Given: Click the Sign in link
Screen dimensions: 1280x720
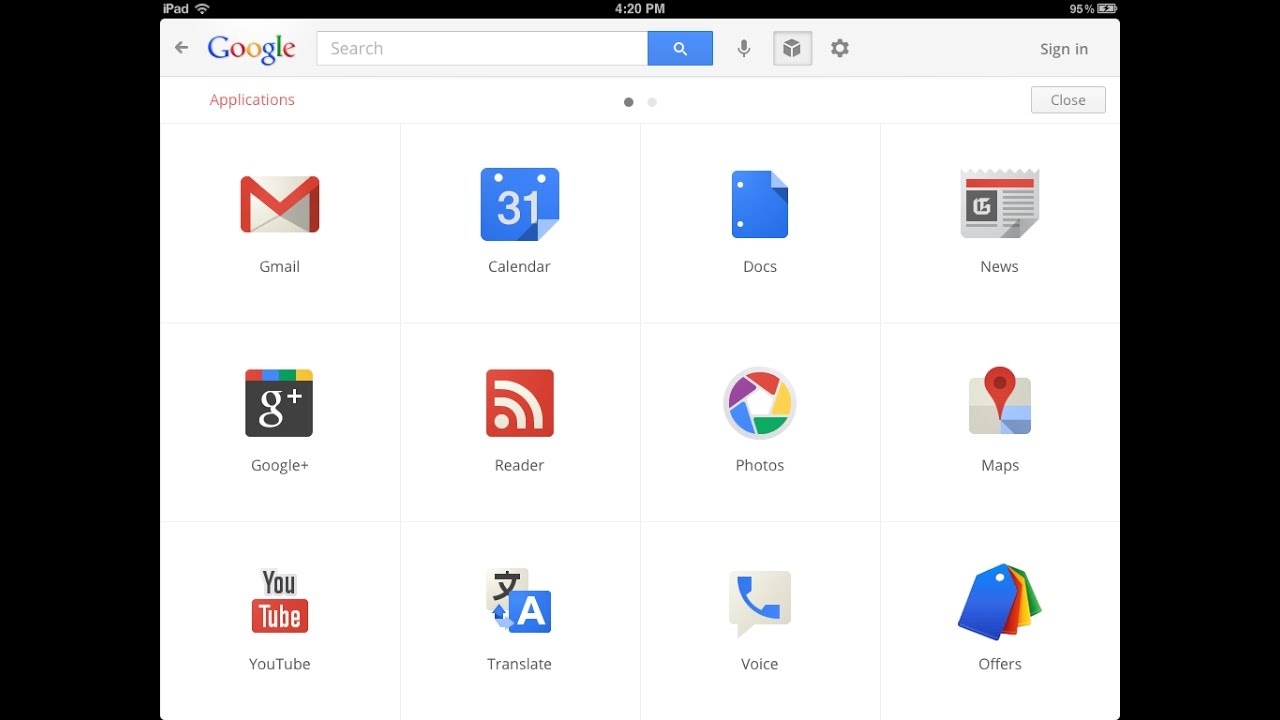Looking at the screenshot, I should click(x=1064, y=49).
